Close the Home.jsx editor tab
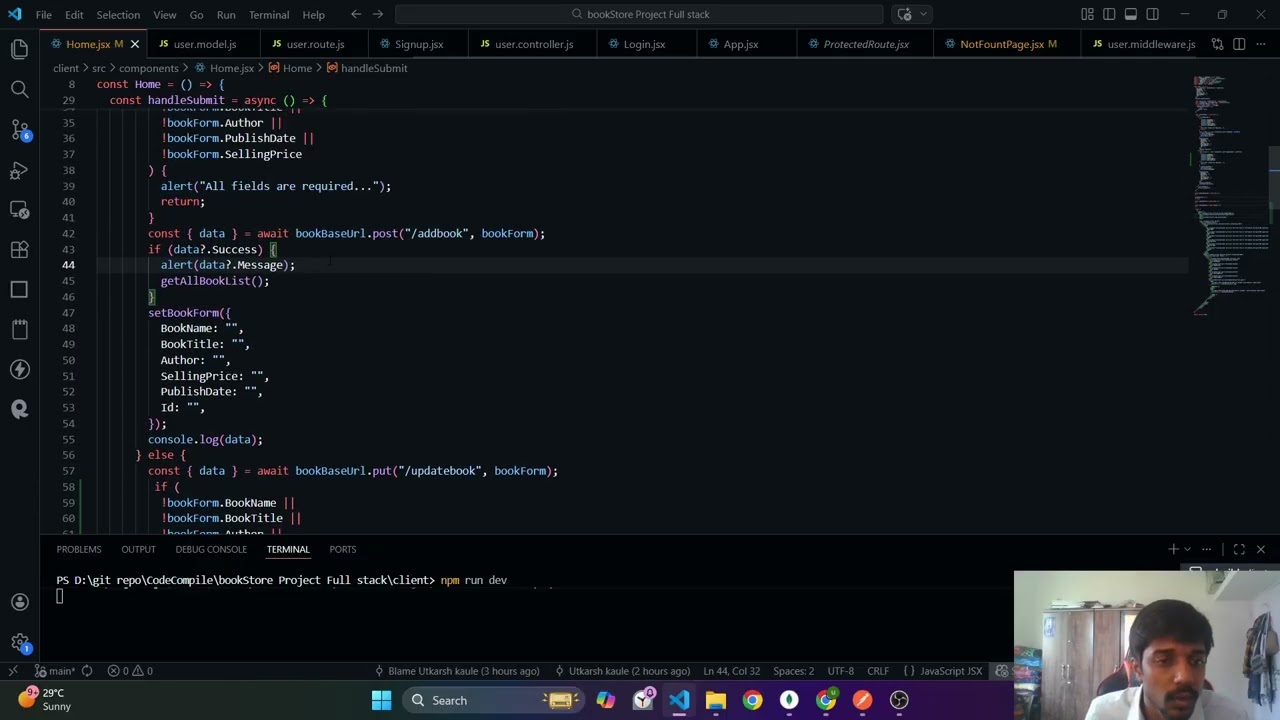The image size is (1280, 720). (134, 44)
